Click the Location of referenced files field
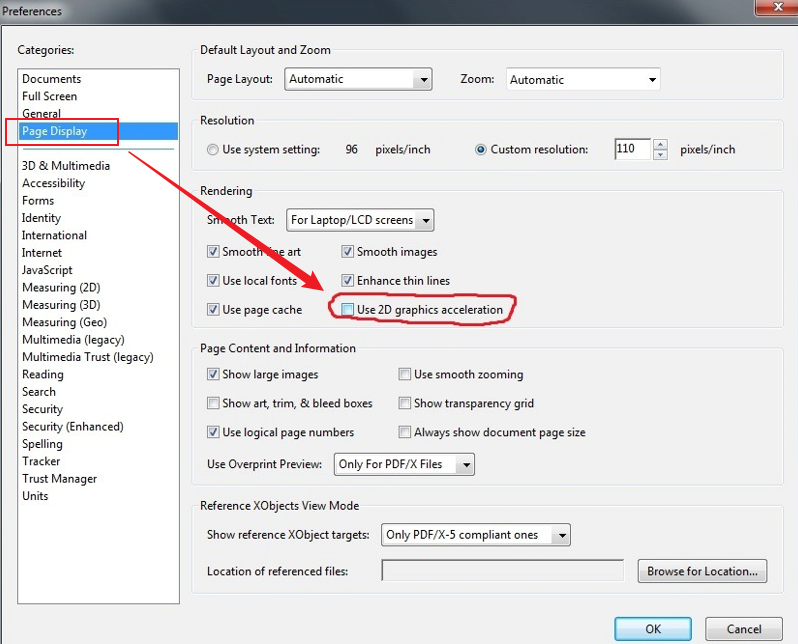 [x=505, y=571]
